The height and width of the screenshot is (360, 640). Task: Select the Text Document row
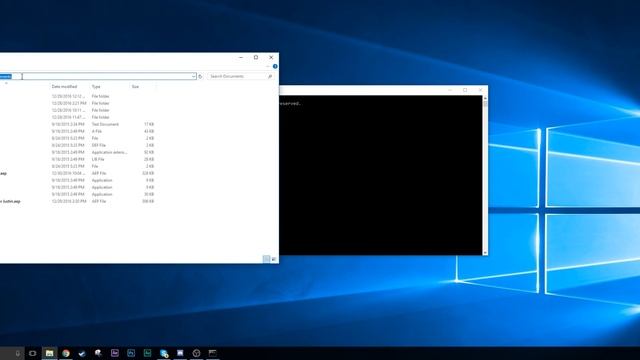point(78,124)
